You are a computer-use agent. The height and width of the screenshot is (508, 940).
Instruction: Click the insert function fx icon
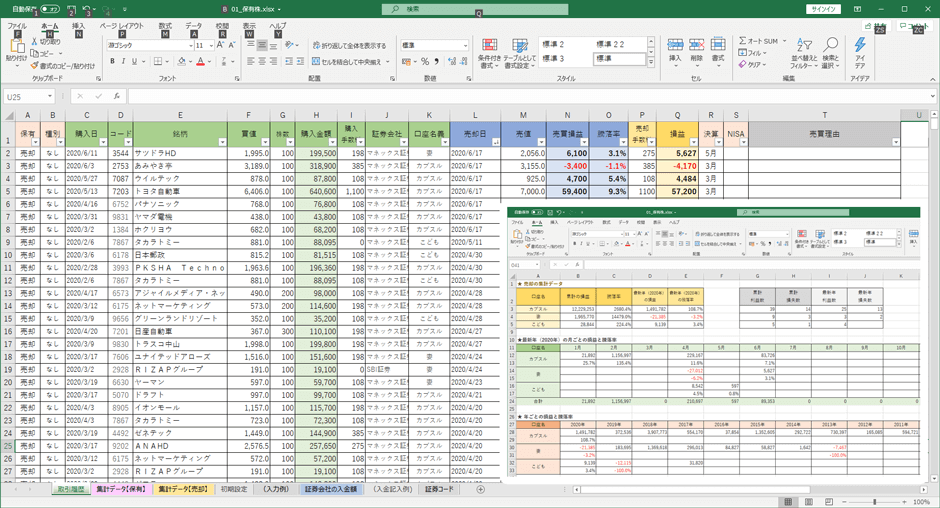click(117, 97)
